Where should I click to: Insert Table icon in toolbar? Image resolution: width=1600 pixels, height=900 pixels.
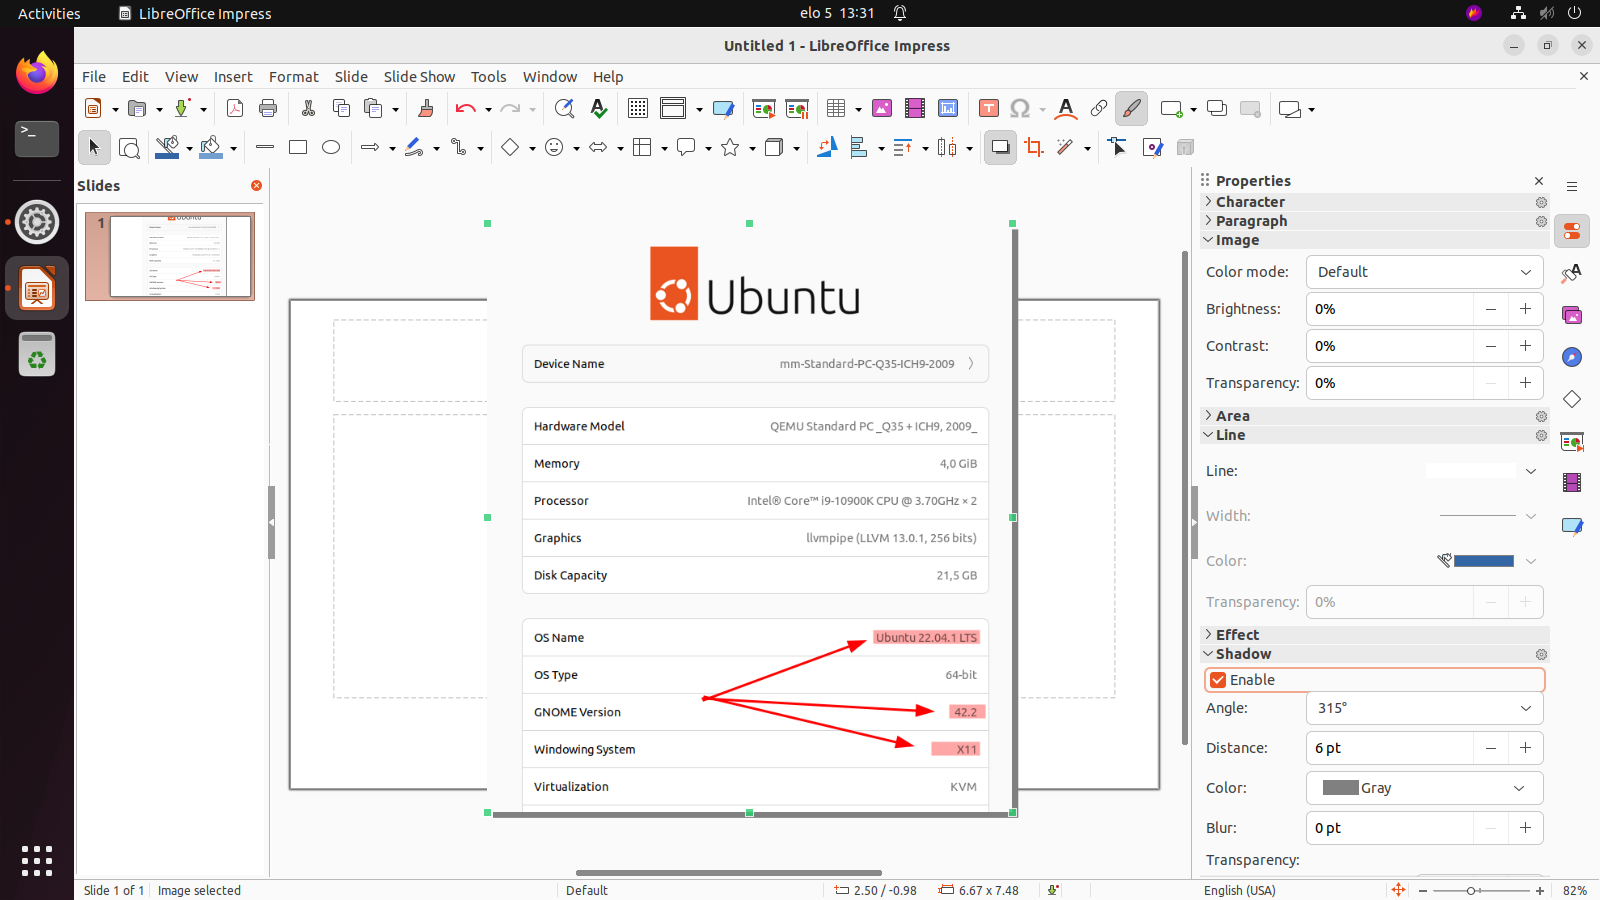(x=836, y=109)
